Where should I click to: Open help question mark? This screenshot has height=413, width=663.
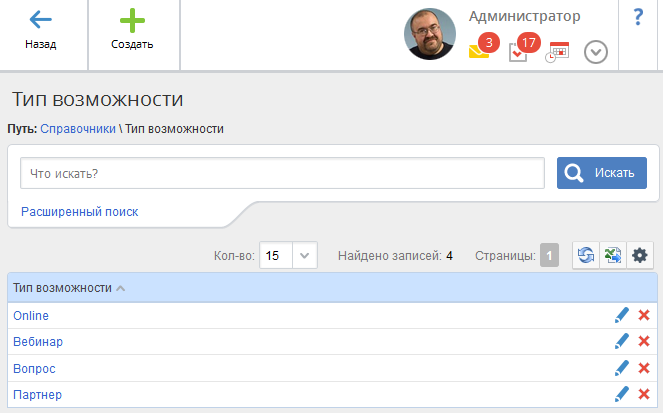[638, 17]
